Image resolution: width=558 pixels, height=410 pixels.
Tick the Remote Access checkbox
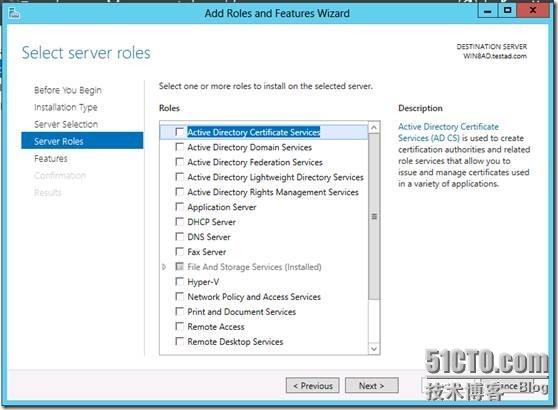[180, 326]
